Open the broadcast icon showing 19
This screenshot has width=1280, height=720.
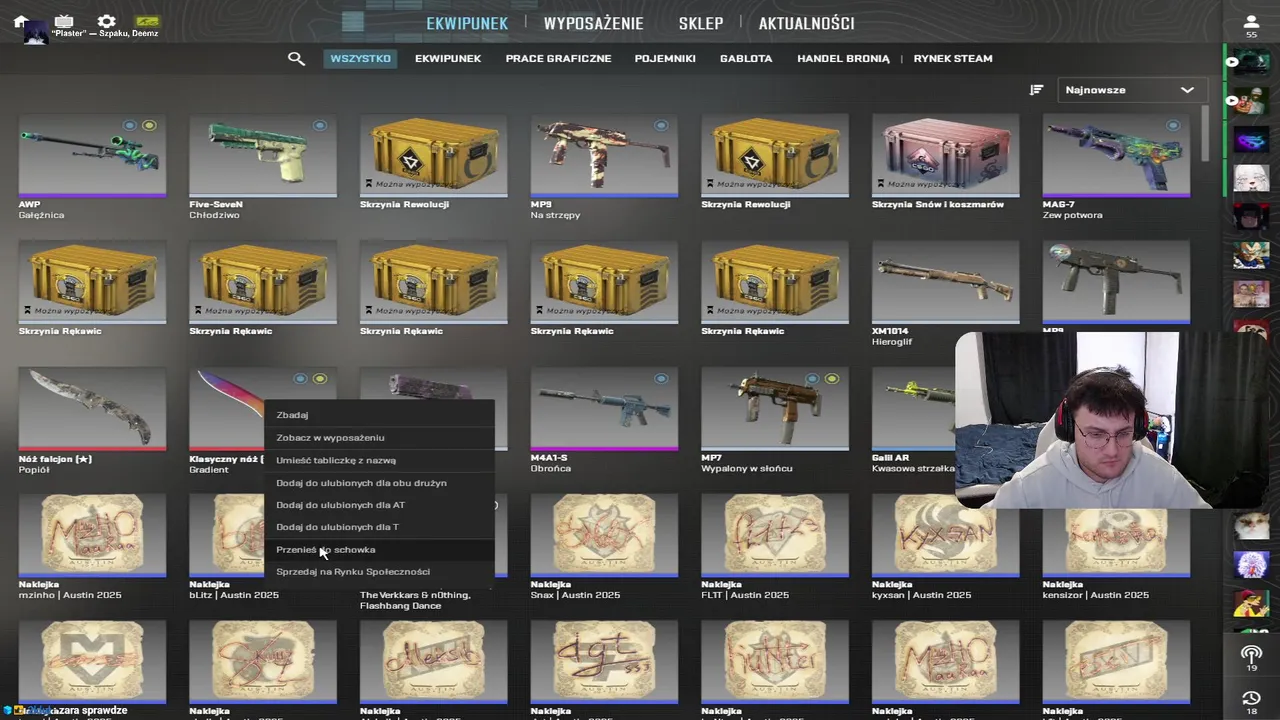click(x=1251, y=658)
